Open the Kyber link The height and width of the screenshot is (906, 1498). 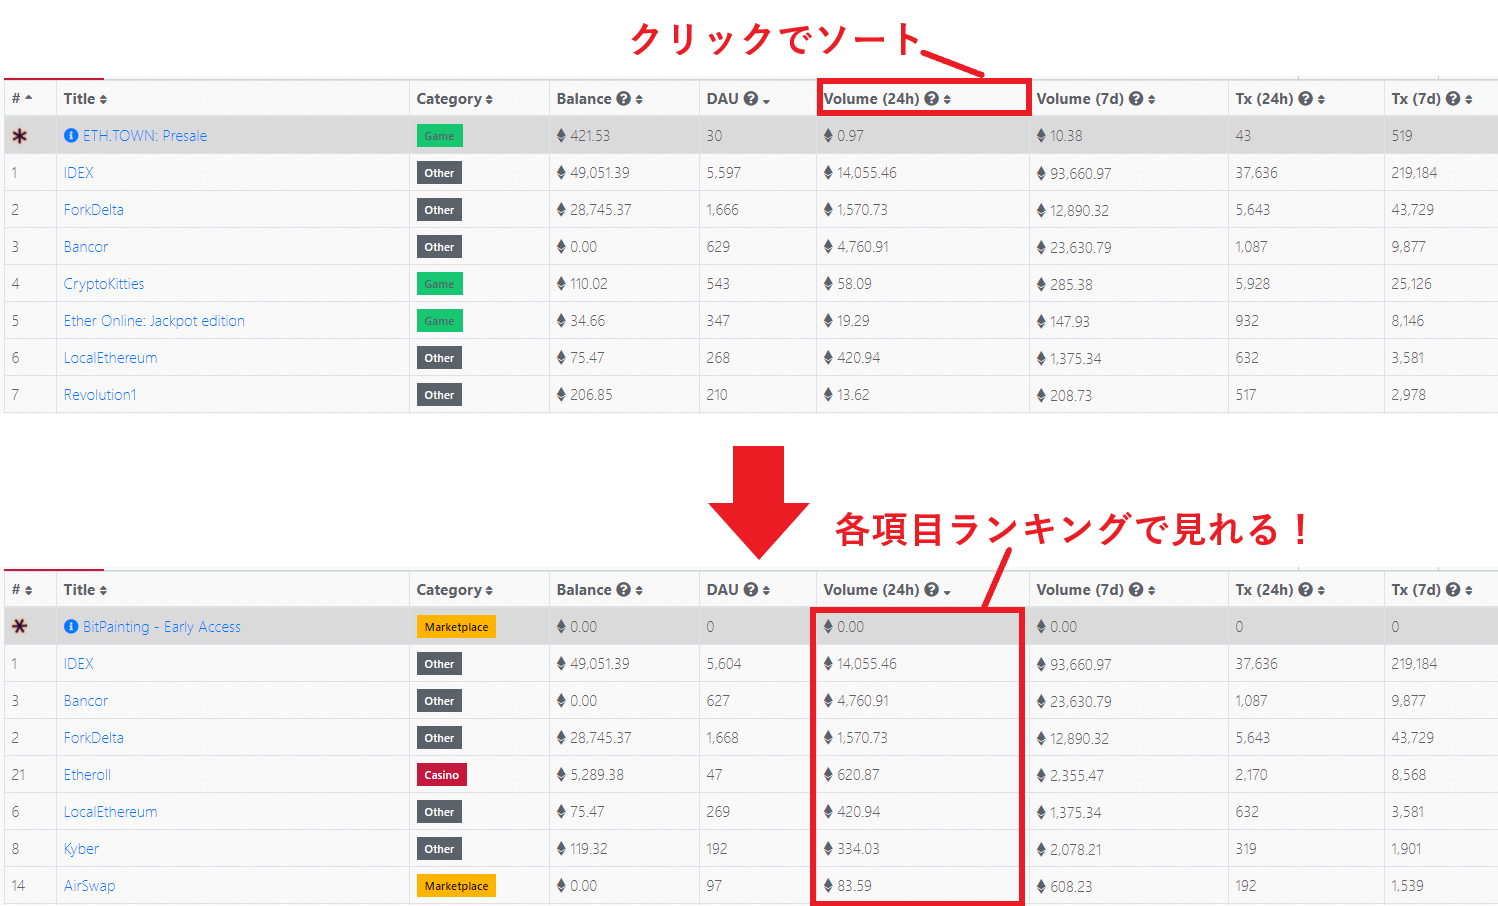(x=81, y=849)
